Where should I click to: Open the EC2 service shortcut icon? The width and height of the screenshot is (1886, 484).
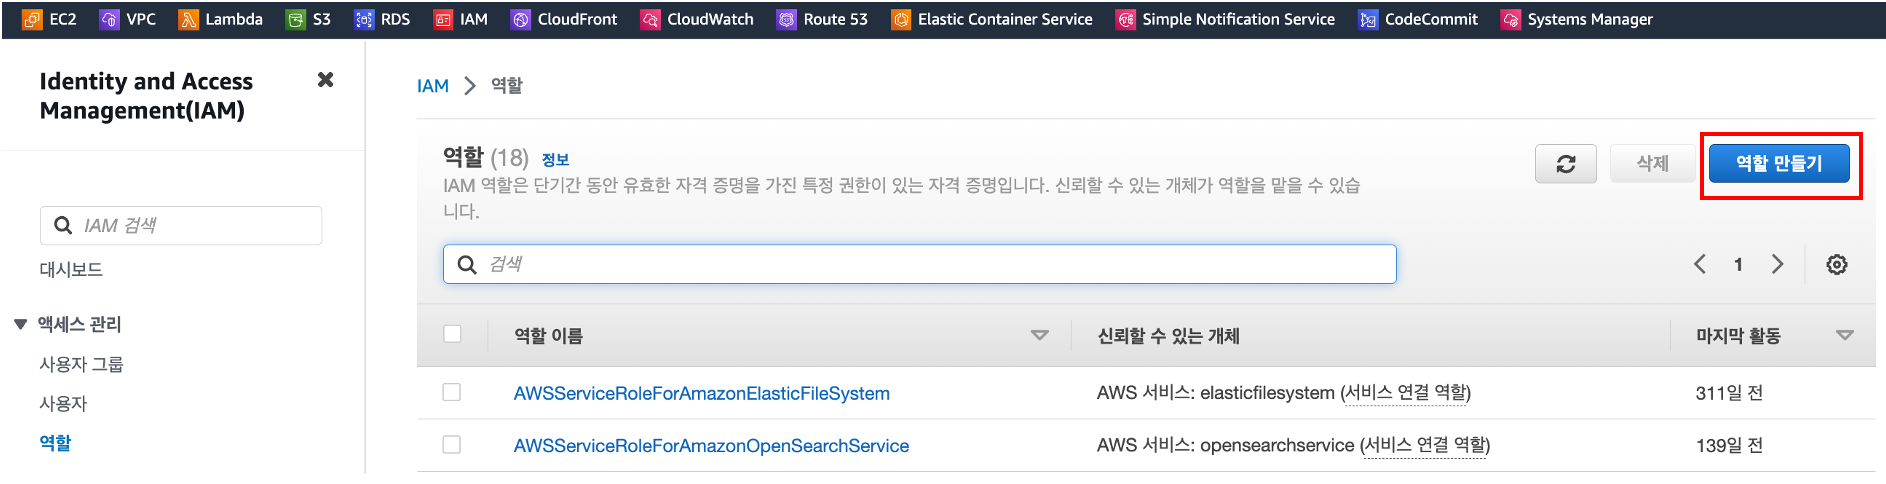tap(32, 19)
